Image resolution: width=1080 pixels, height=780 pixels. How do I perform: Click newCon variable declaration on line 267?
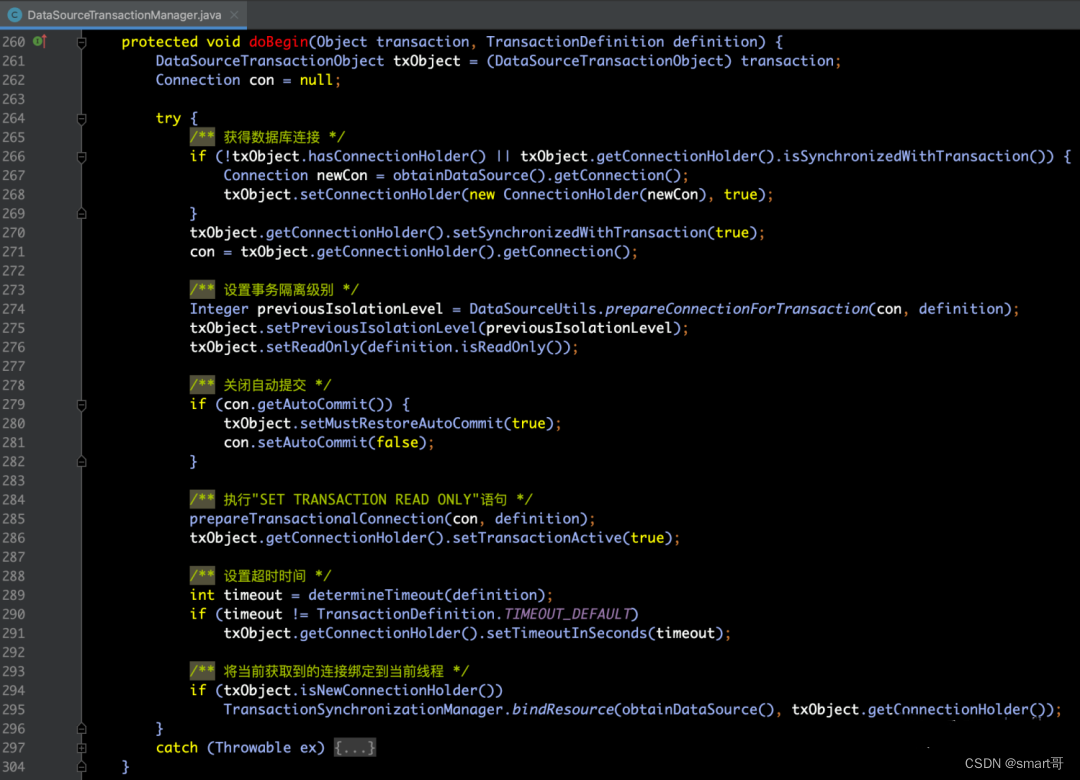342,175
